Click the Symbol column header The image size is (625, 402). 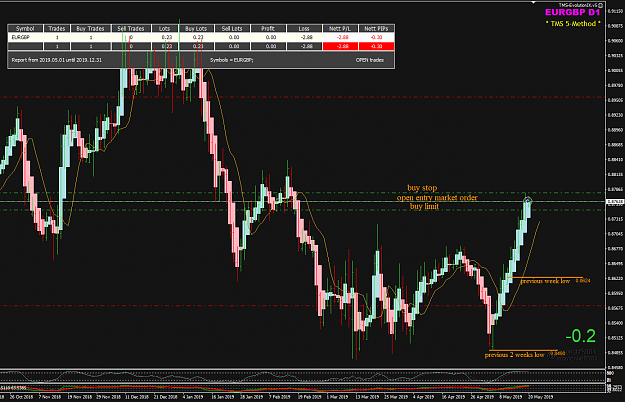click(x=25, y=28)
